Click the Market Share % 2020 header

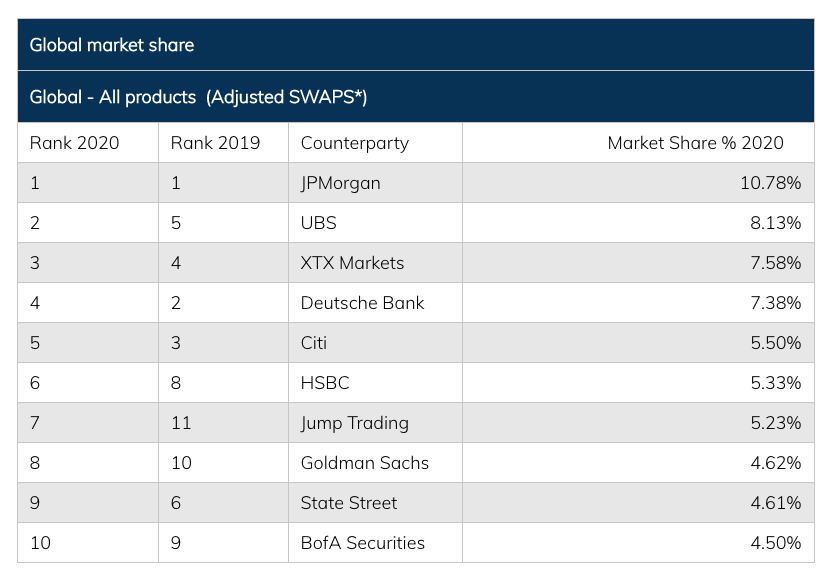(x=695, y=143)
